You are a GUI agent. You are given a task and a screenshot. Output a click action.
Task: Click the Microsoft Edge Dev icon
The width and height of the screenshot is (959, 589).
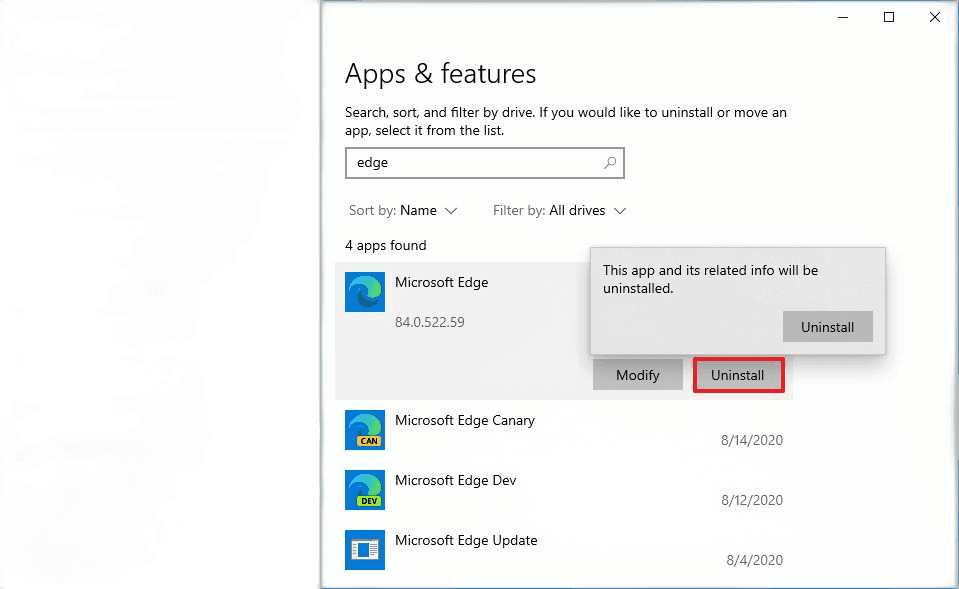tap(365, 490)
